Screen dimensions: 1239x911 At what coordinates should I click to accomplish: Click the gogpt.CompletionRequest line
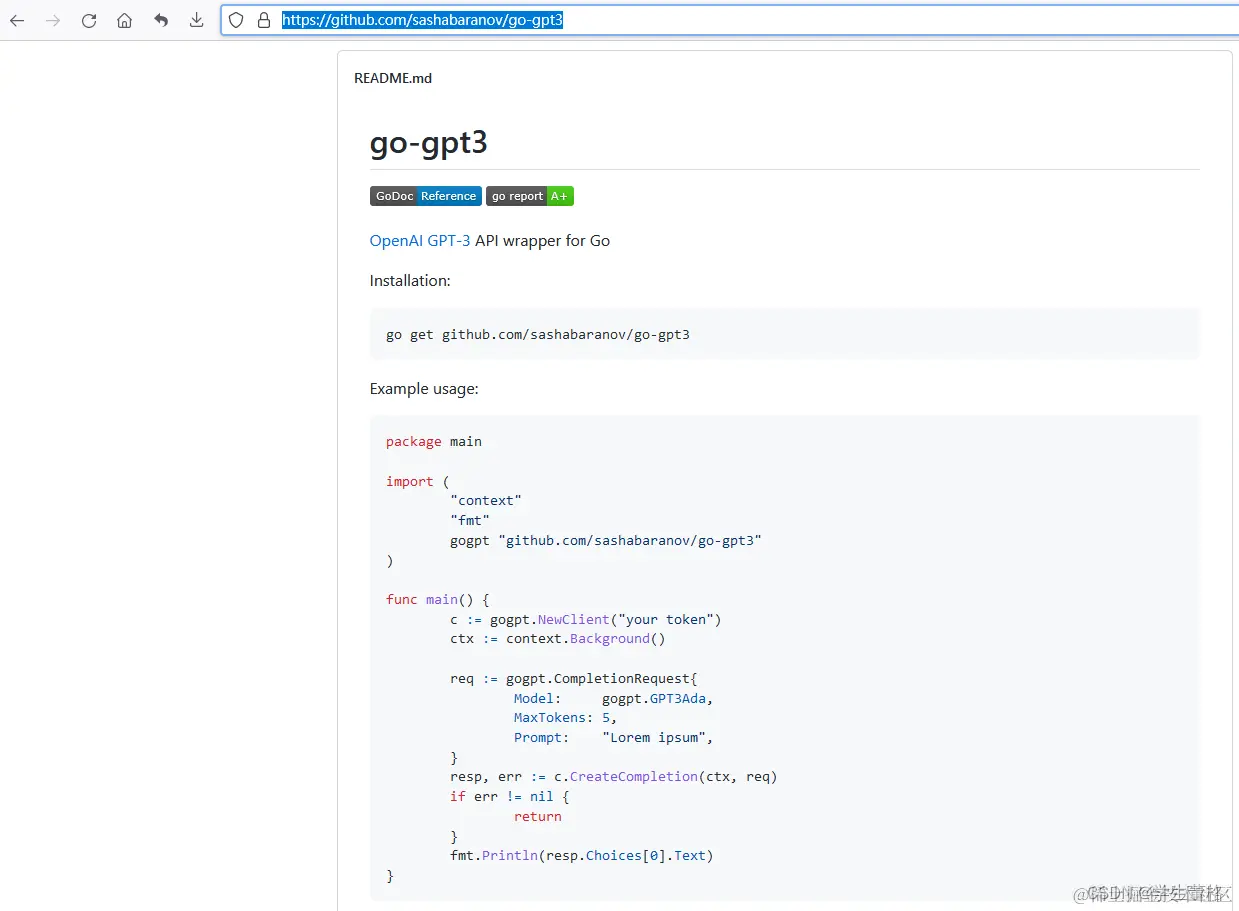pyautogui.click(x=574, y=678)
